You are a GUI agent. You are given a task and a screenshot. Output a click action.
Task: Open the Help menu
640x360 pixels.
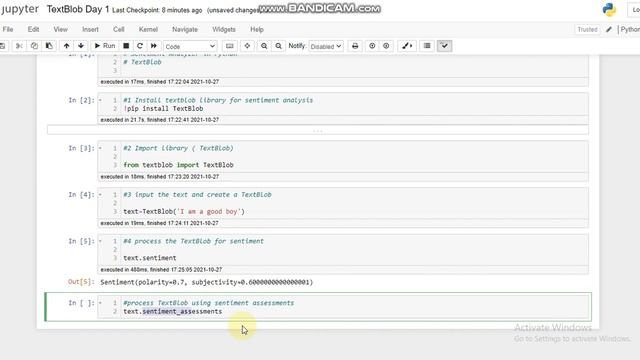[x=257, y=29]
